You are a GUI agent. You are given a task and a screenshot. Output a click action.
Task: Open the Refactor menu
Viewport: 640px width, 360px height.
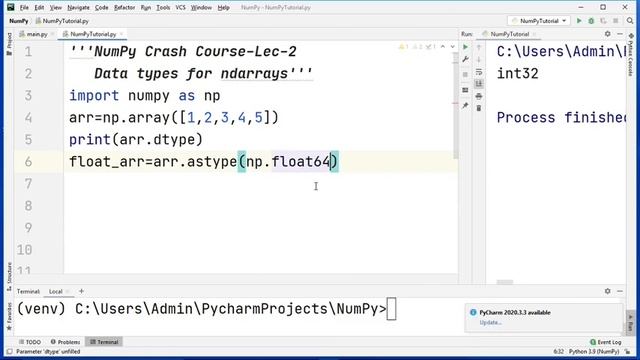pyautogui.click(x=124, y=7)
